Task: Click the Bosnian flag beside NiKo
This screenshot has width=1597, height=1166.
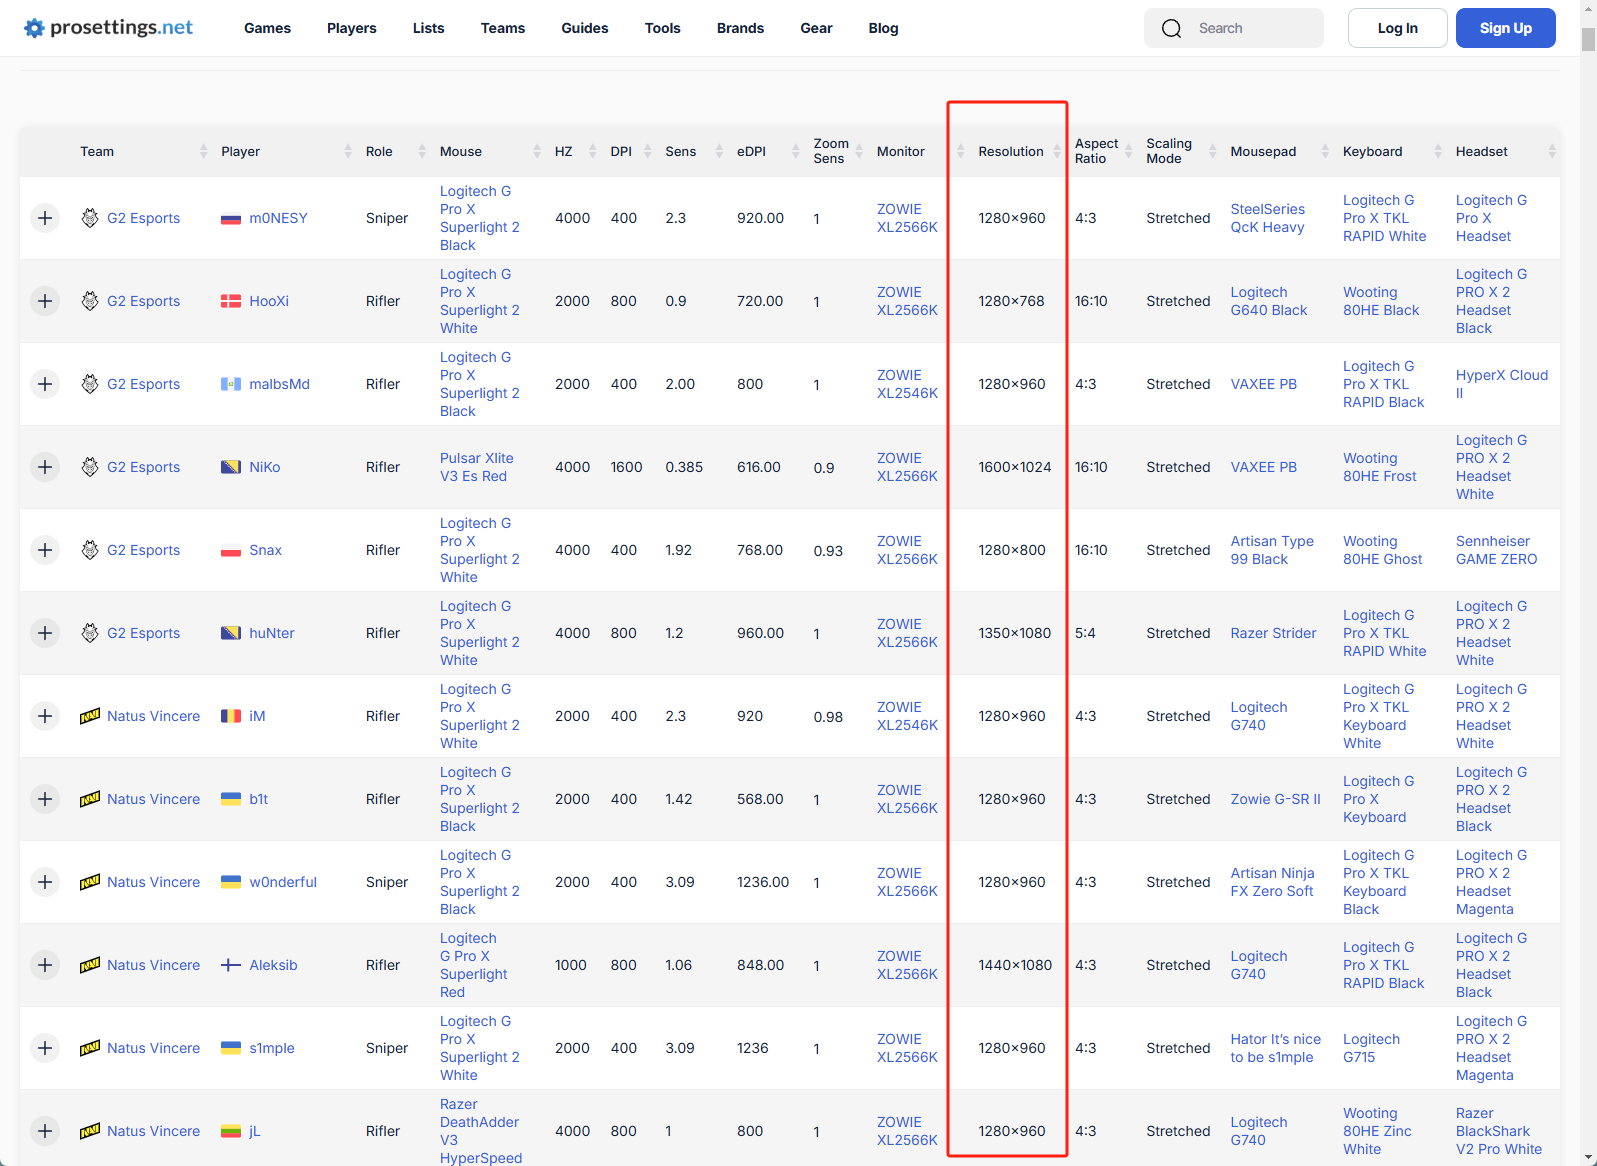Action: click(231, 467)
